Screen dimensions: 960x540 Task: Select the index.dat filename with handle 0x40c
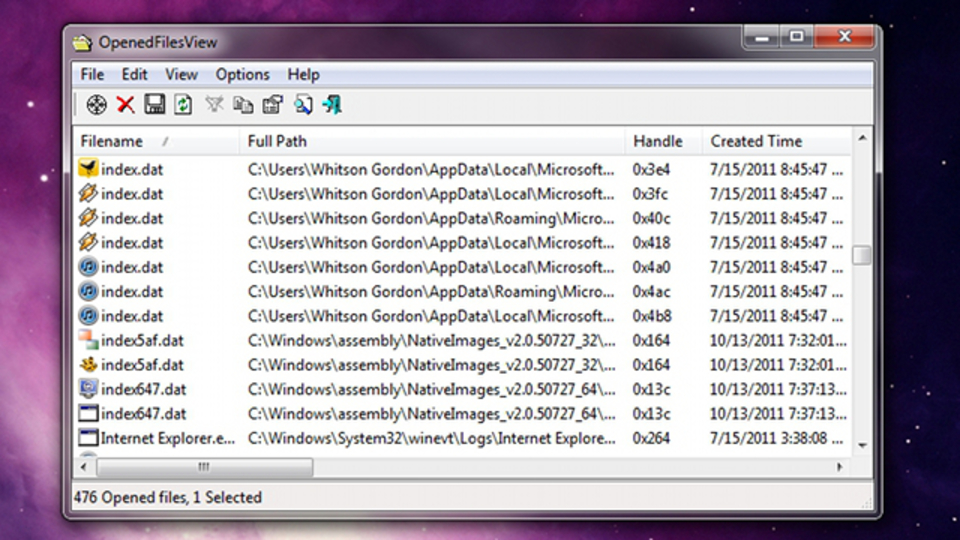coord(132,219)
